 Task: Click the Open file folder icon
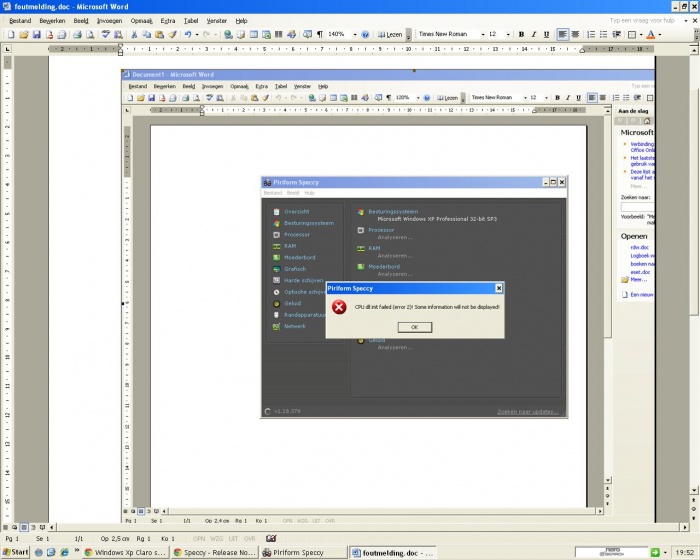pos(24,34)
